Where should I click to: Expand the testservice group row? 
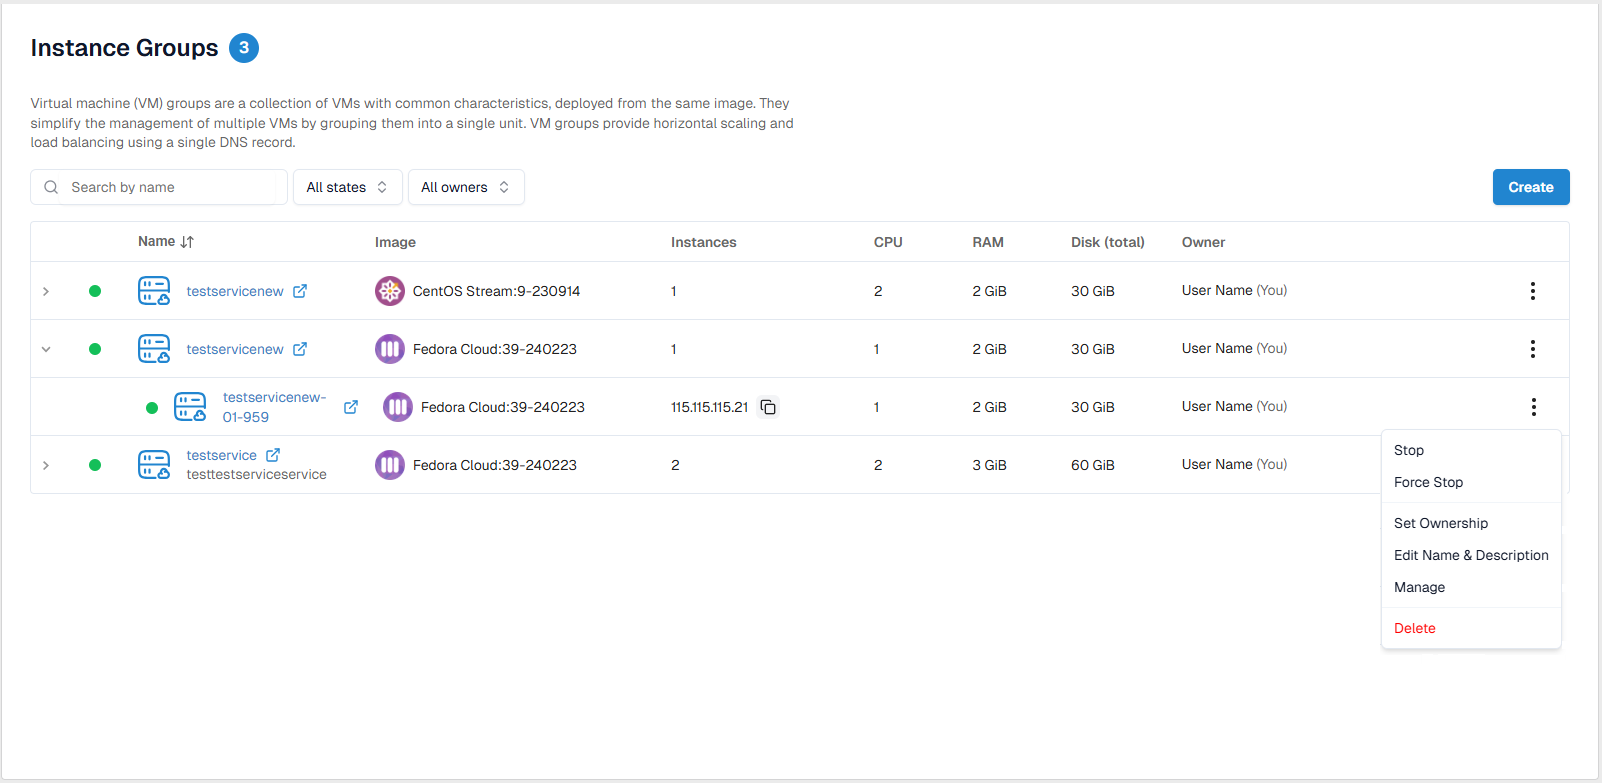pyautogui.click(x=46, y=465)
